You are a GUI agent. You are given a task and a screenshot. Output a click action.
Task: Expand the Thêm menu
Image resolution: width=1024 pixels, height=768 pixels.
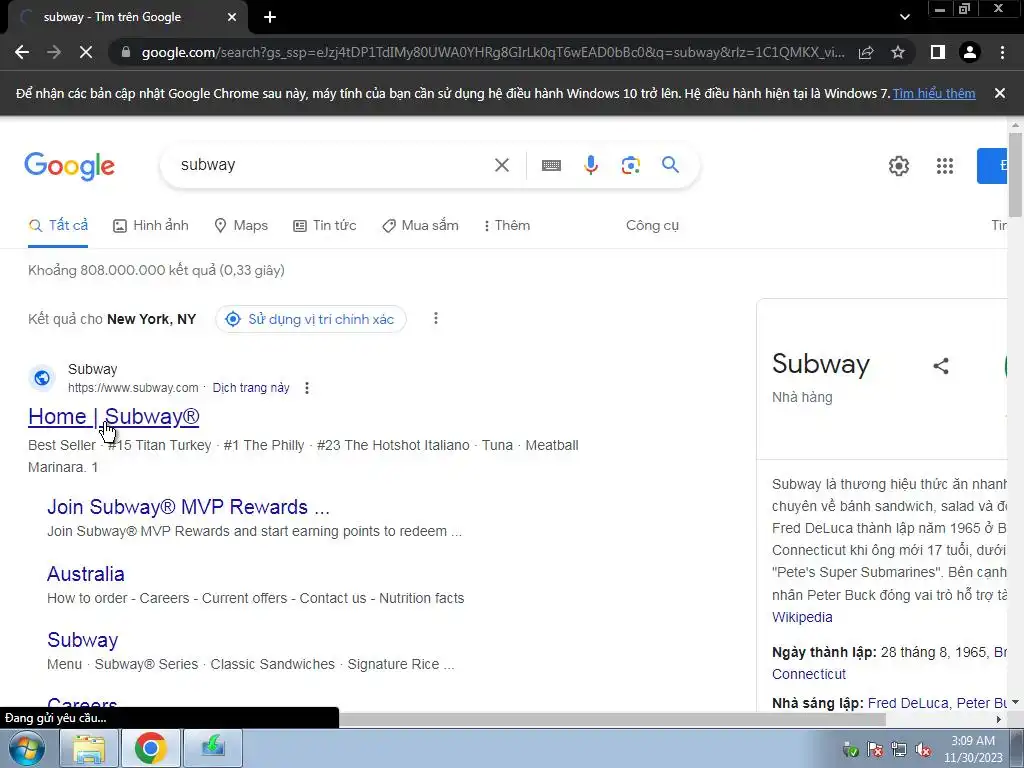pos(507,225)
